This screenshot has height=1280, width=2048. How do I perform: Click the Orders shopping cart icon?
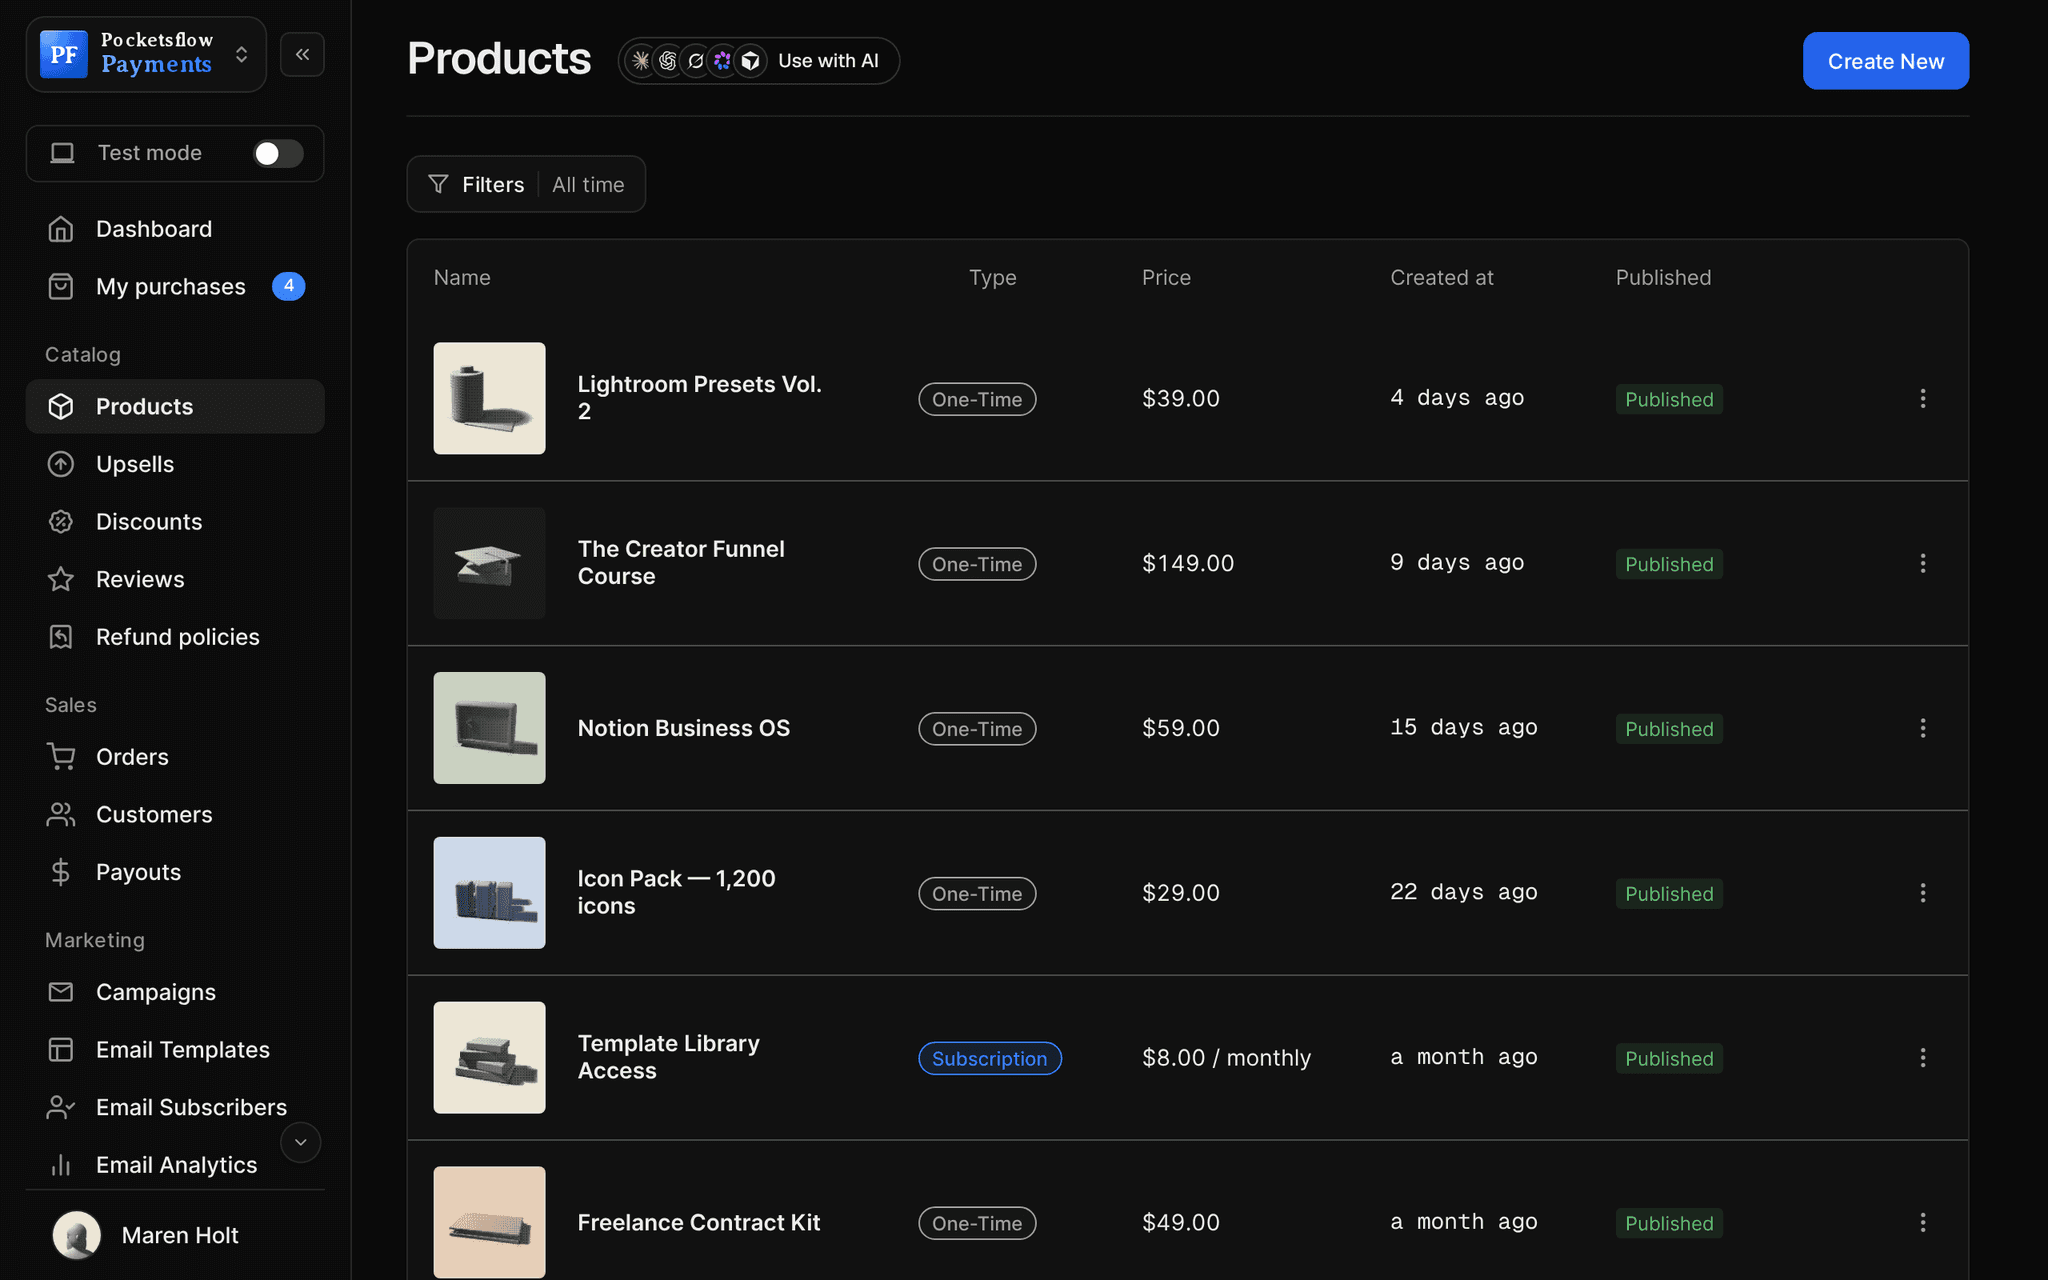coord(61,757)
